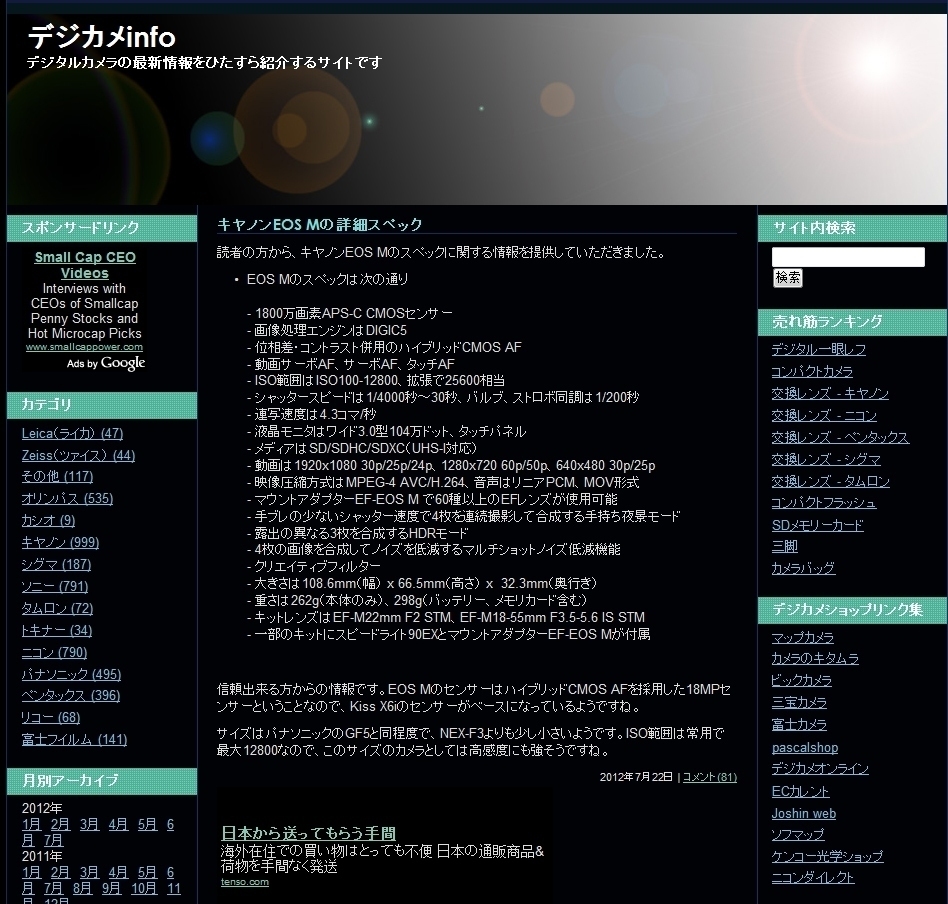Open 2011年 1月 archive
Image resolution: width=948 pixels, height=904 pixels.
click(31, 873)
